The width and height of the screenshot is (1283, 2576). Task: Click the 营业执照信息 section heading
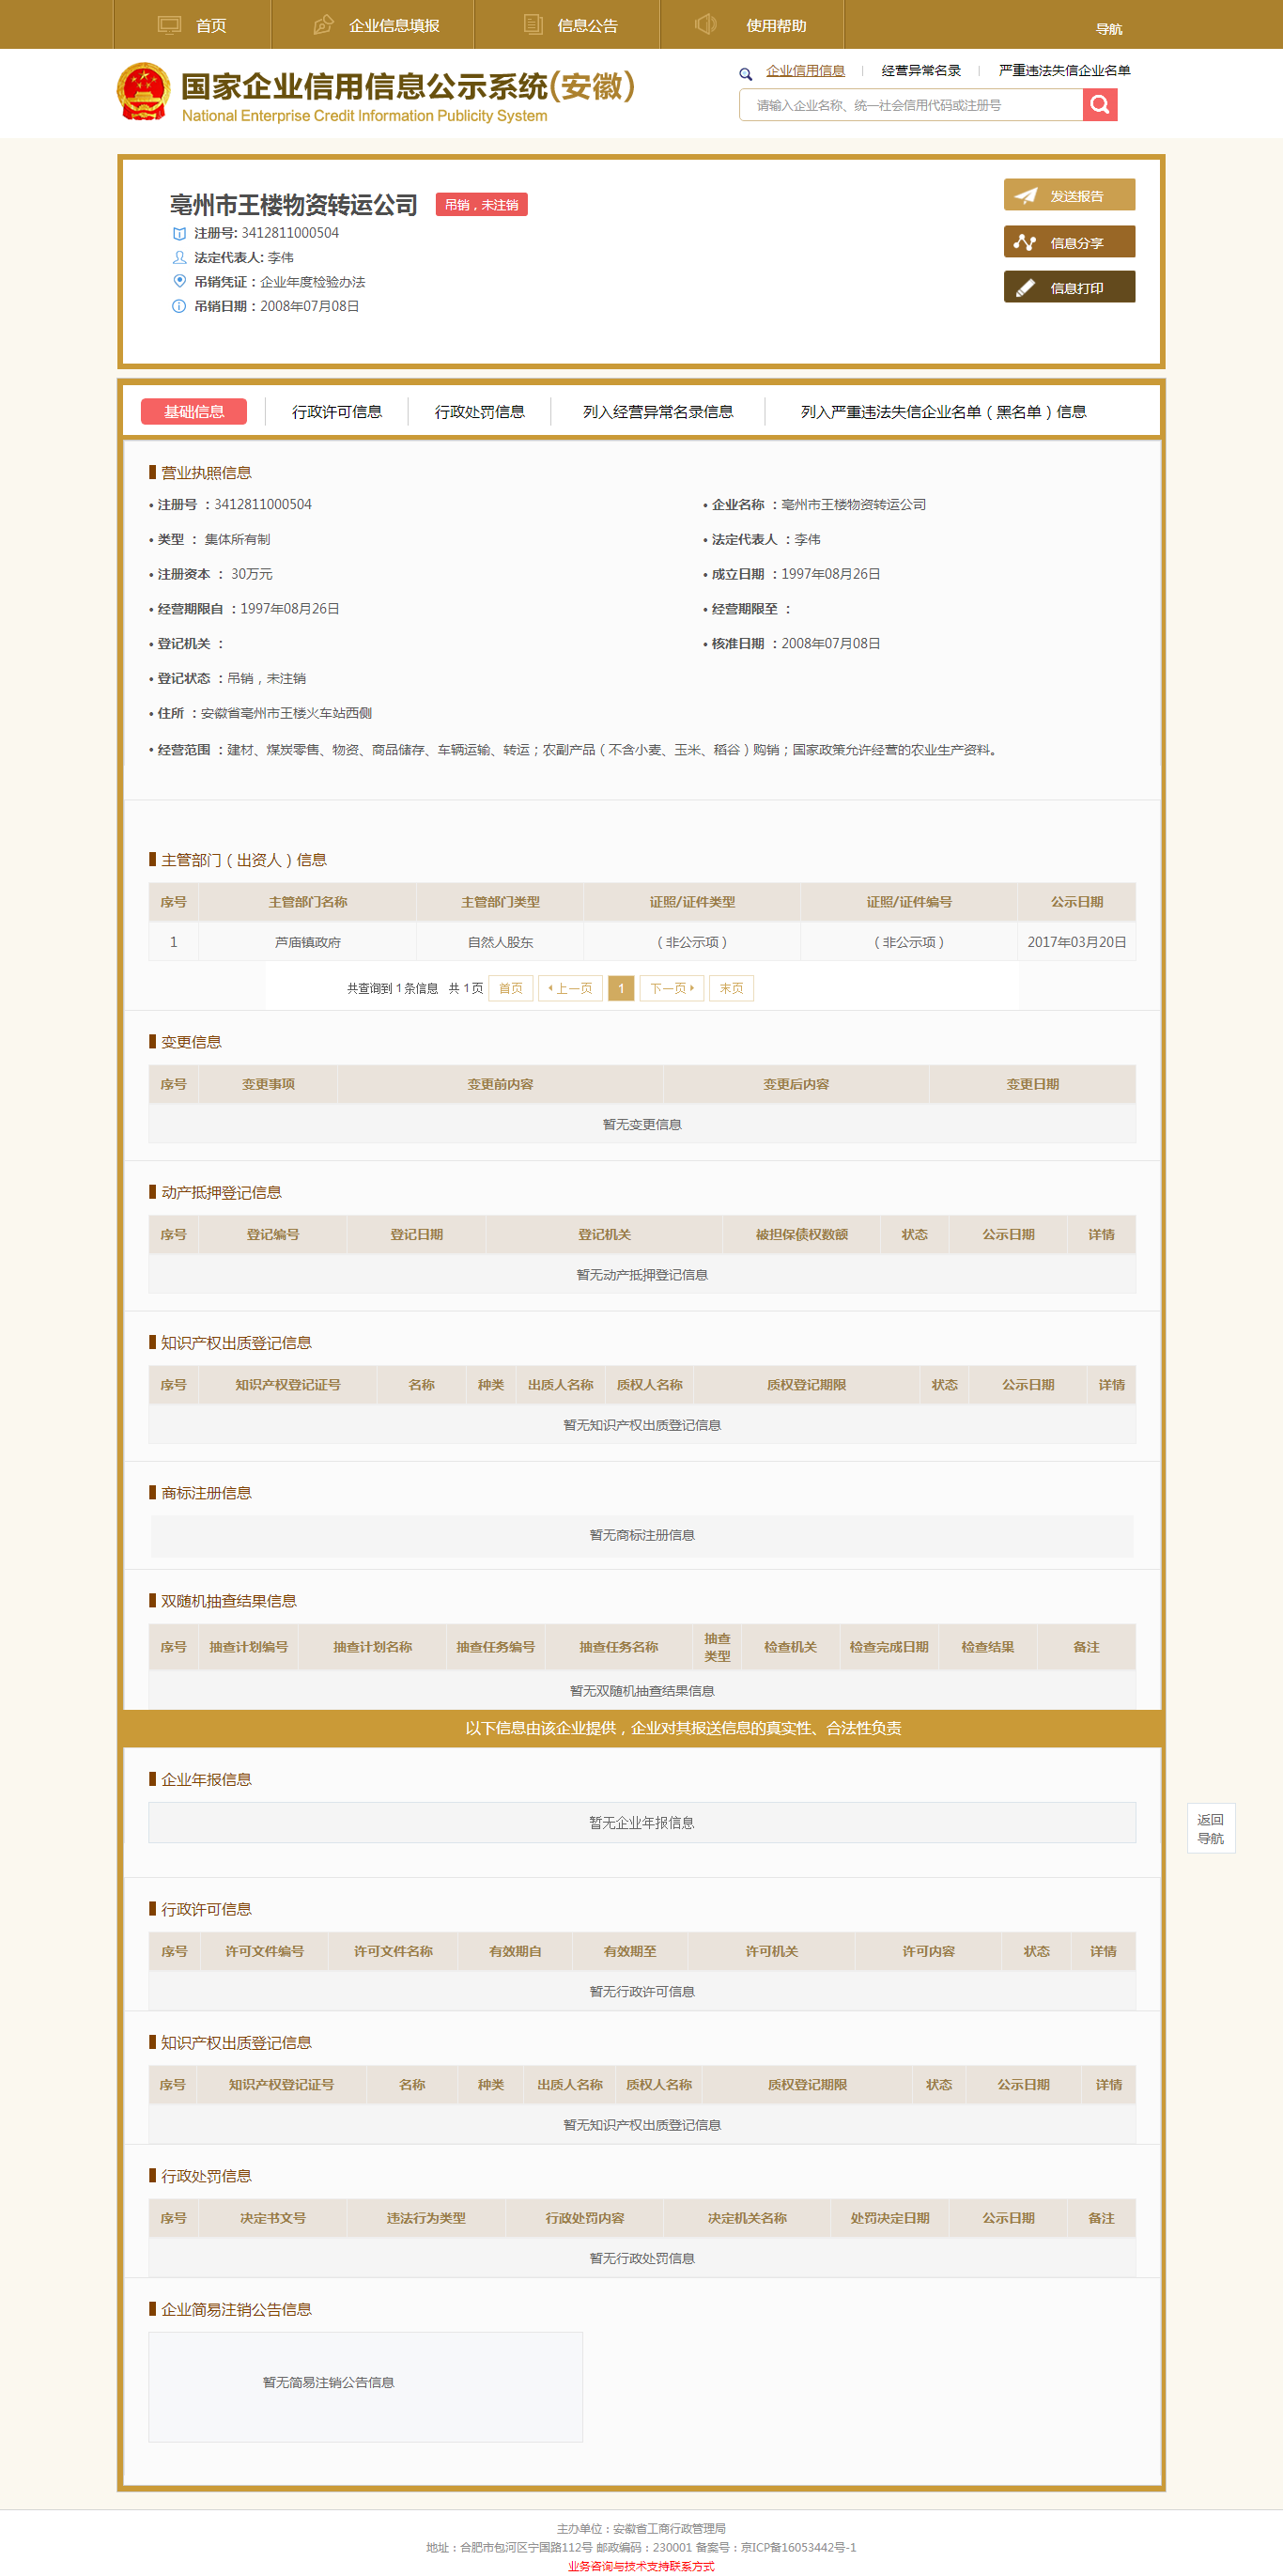click(206, 473)
